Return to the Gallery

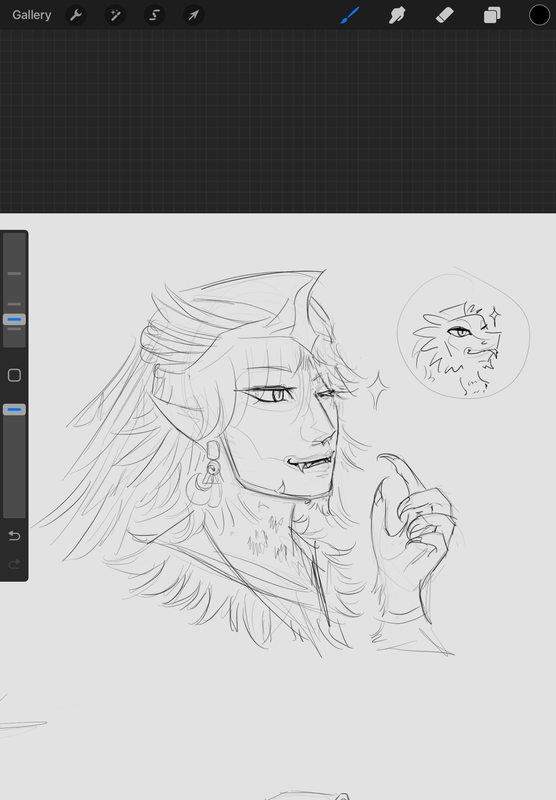click(32, 15)
